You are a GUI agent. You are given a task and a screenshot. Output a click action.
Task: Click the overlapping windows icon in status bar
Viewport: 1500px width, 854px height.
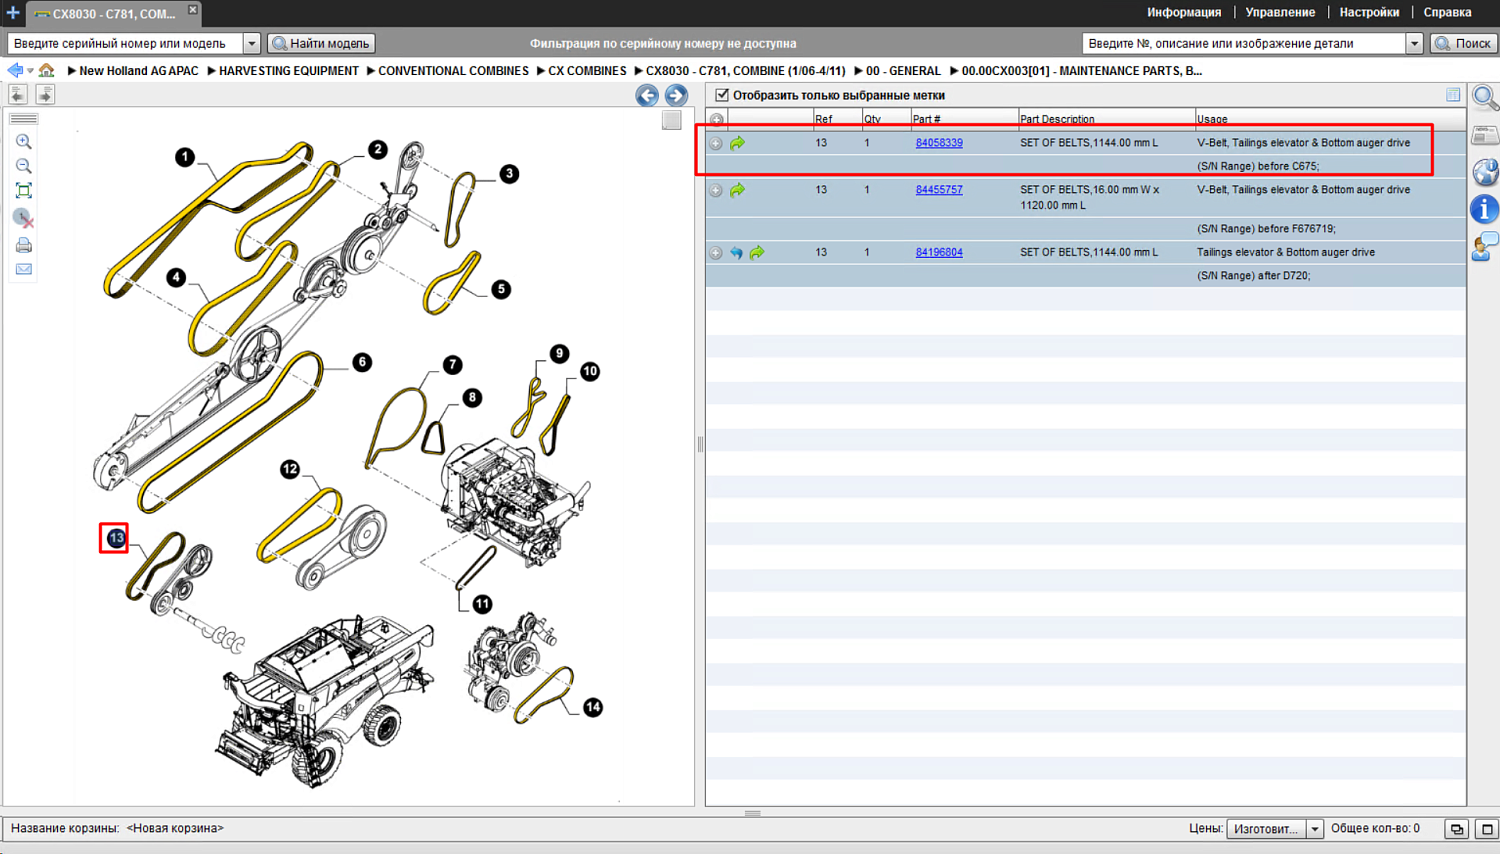[x=1457, y=829]
